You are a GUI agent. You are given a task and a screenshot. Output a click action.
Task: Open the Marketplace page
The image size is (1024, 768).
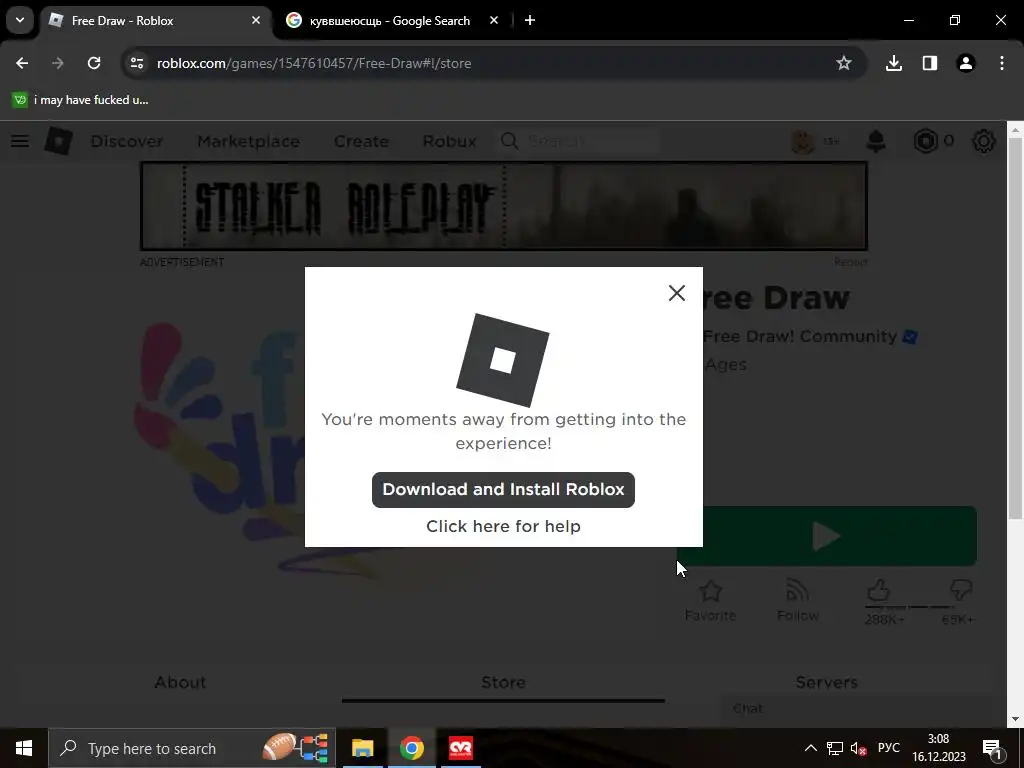(248, 141)
